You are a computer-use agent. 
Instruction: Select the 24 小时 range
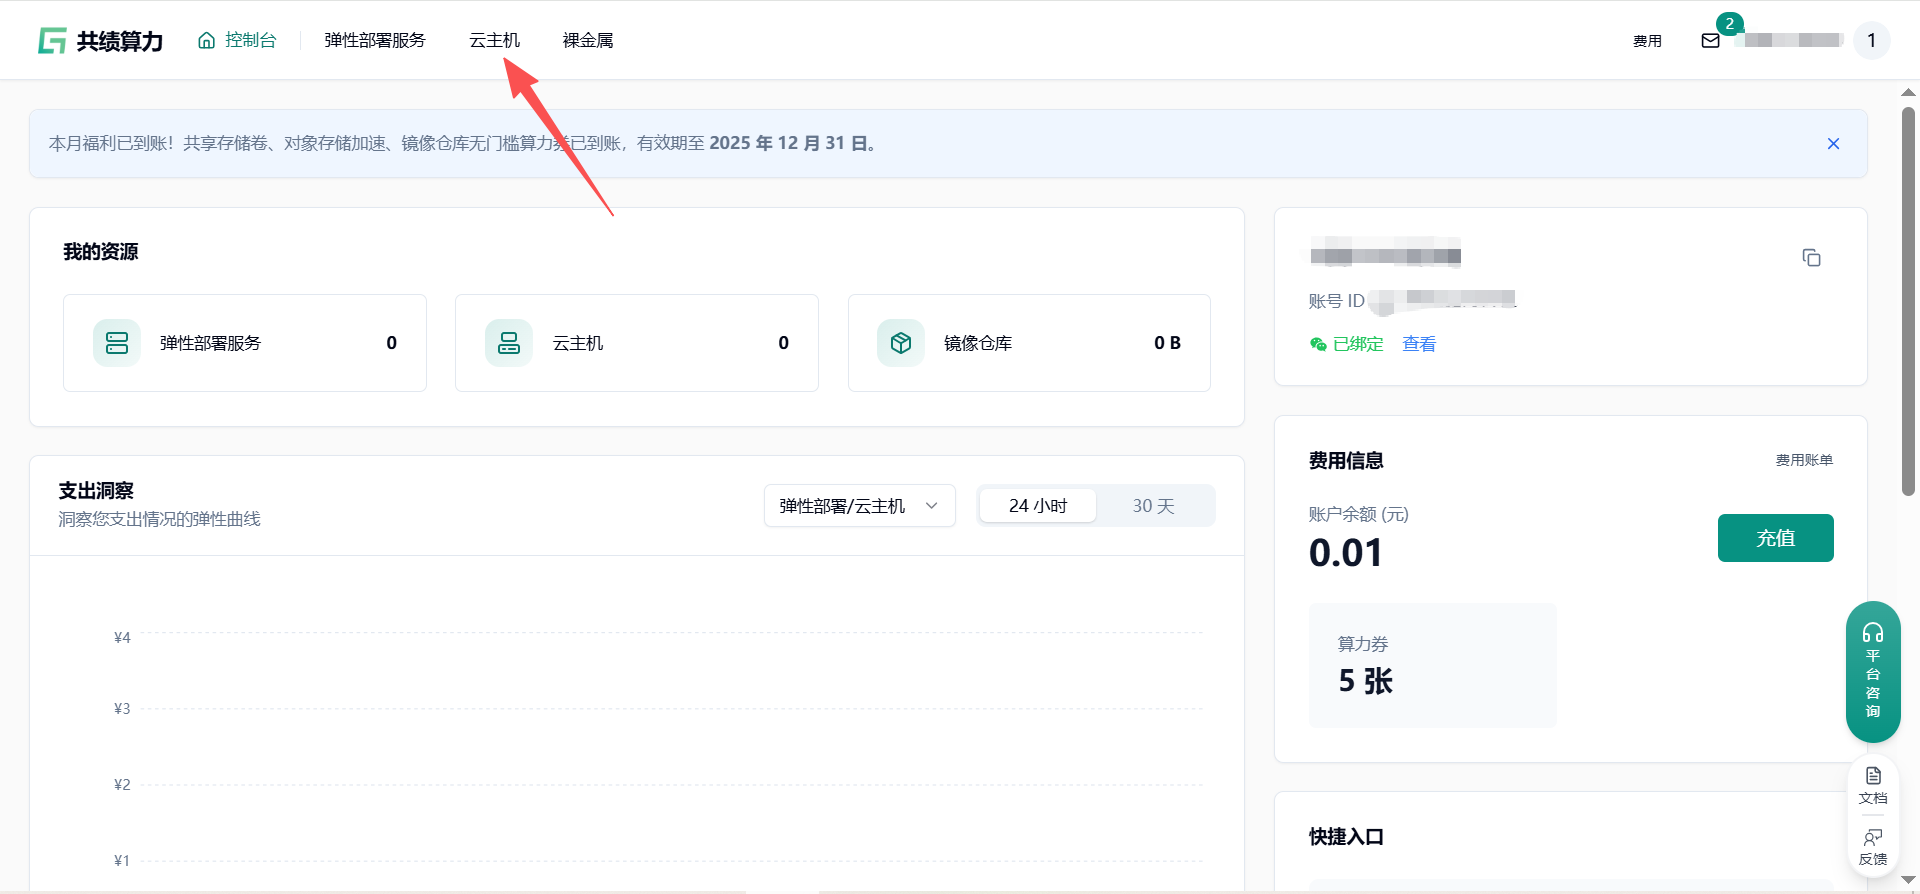1038,506
